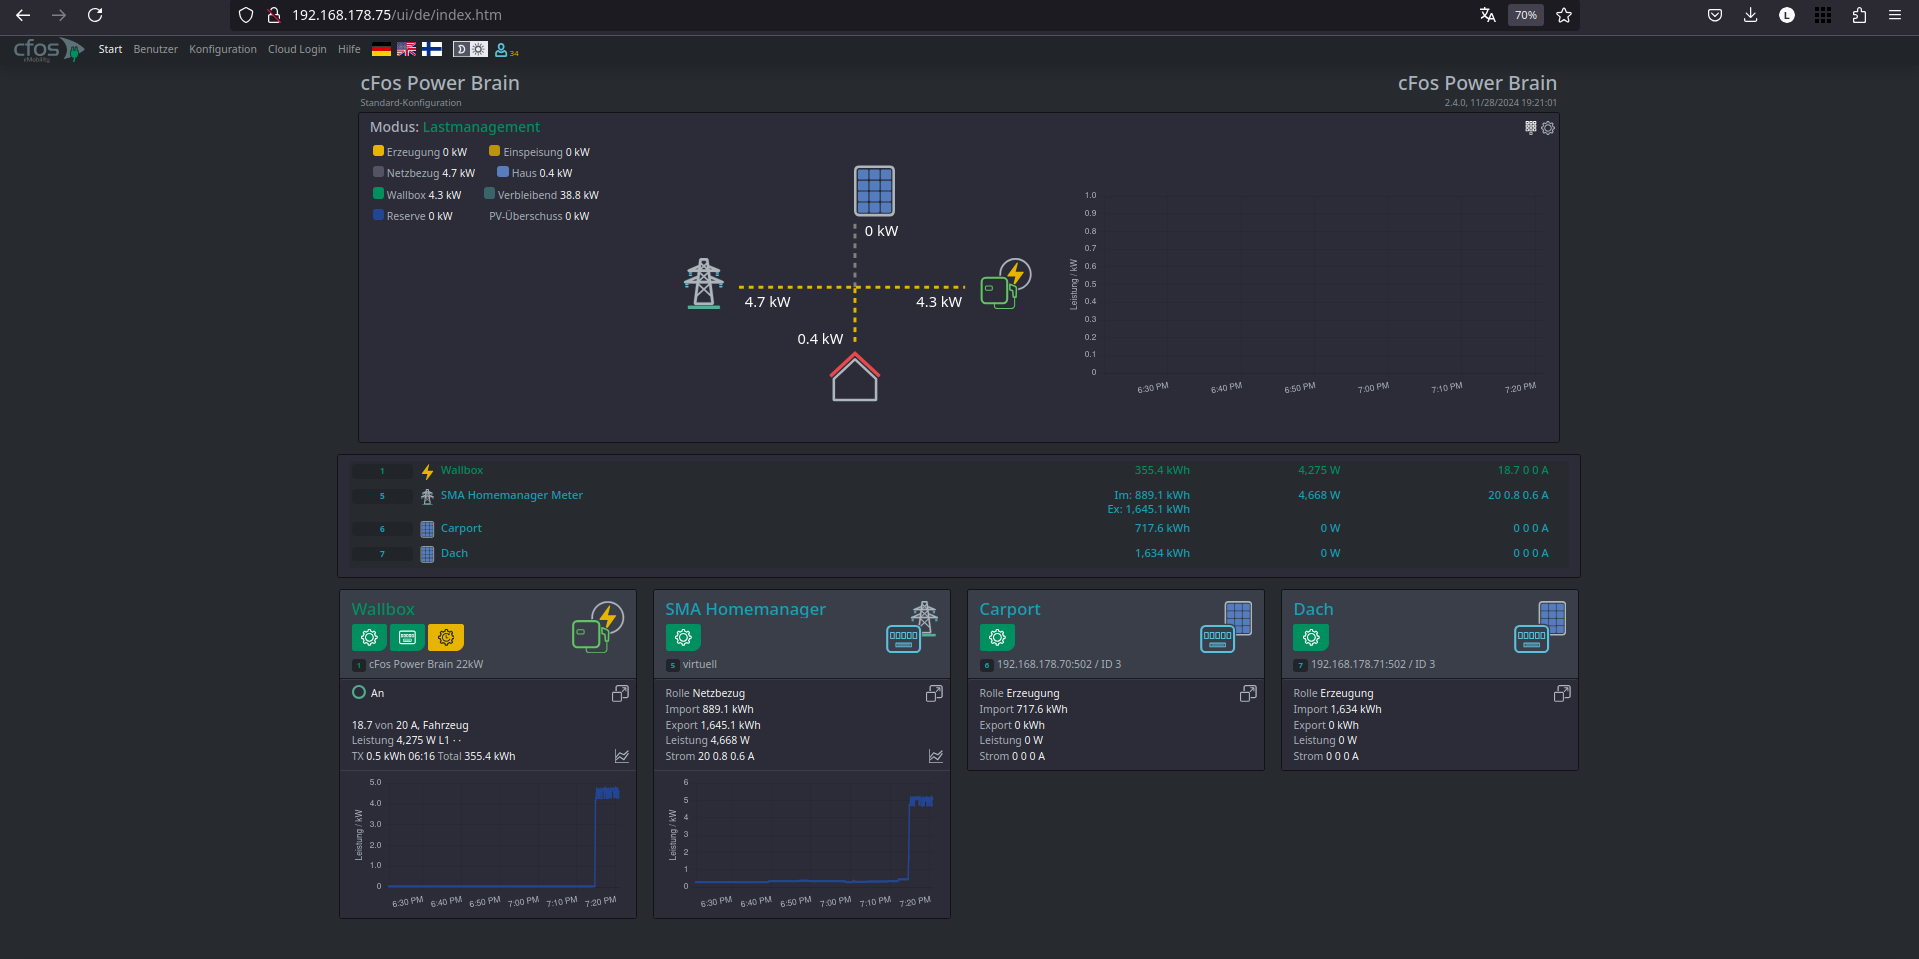
Task: Switch language to English flag
Action: (406, 49)
